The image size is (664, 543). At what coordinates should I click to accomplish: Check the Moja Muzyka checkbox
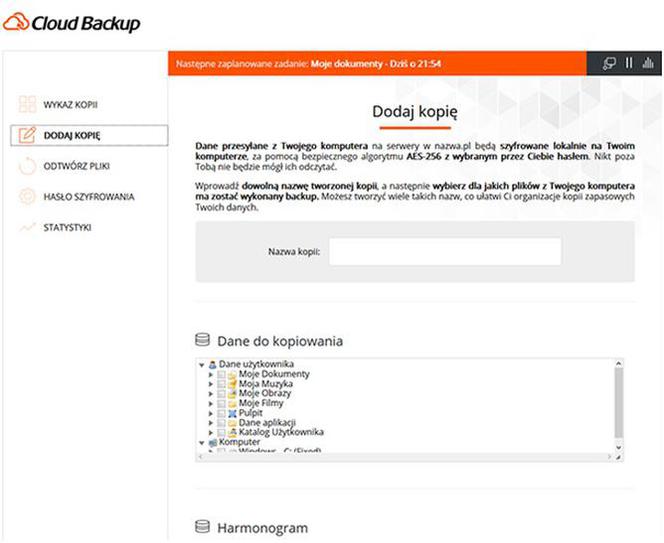(221, 384)
